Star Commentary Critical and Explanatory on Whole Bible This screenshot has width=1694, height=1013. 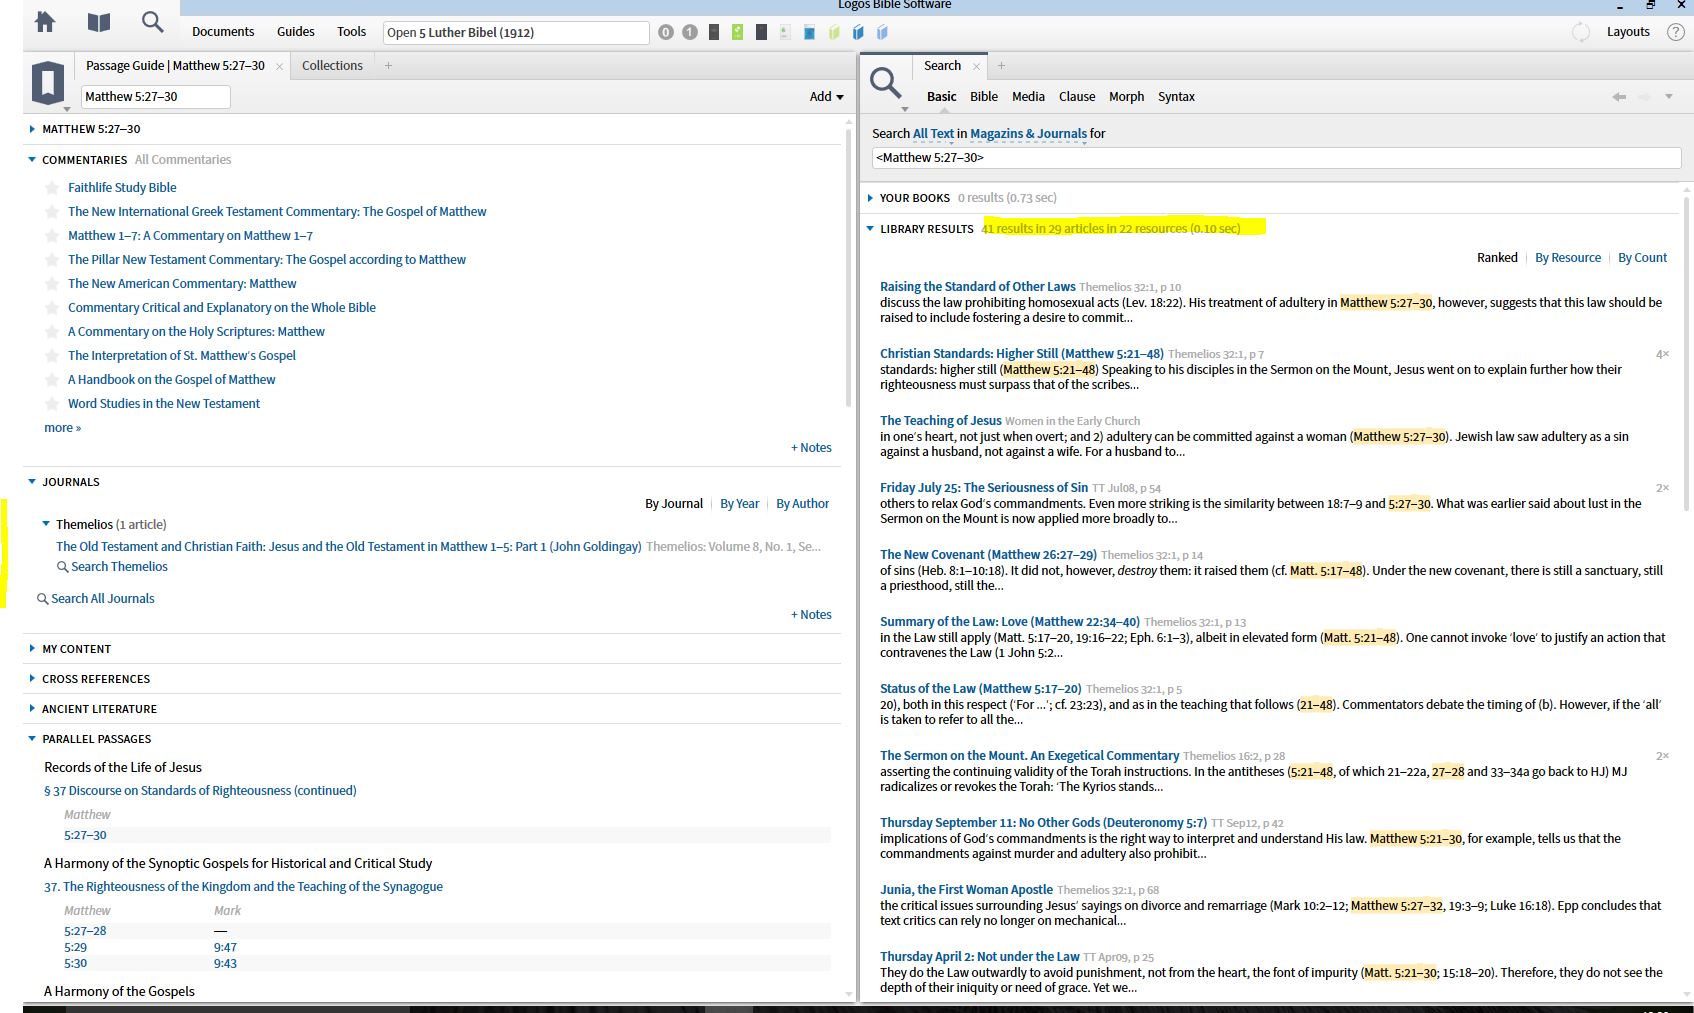pyautogui.click(x=52, y=308)
